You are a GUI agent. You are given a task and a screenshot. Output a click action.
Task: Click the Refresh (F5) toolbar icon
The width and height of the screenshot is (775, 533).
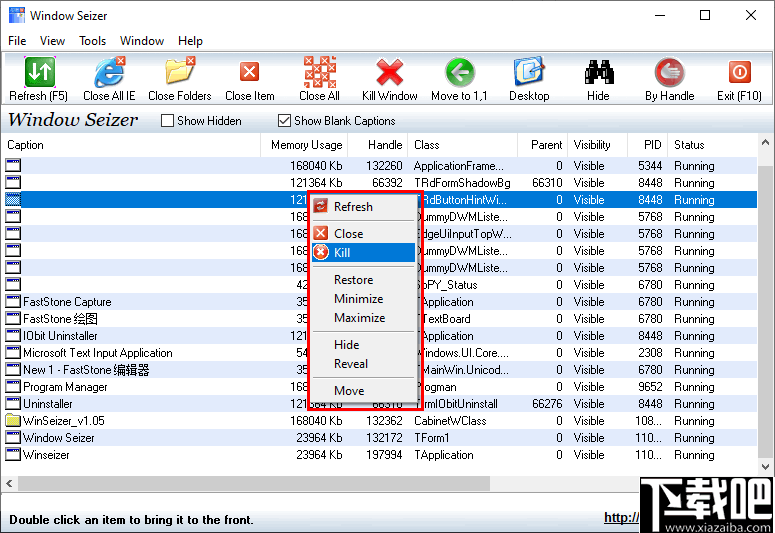point(40,72)
